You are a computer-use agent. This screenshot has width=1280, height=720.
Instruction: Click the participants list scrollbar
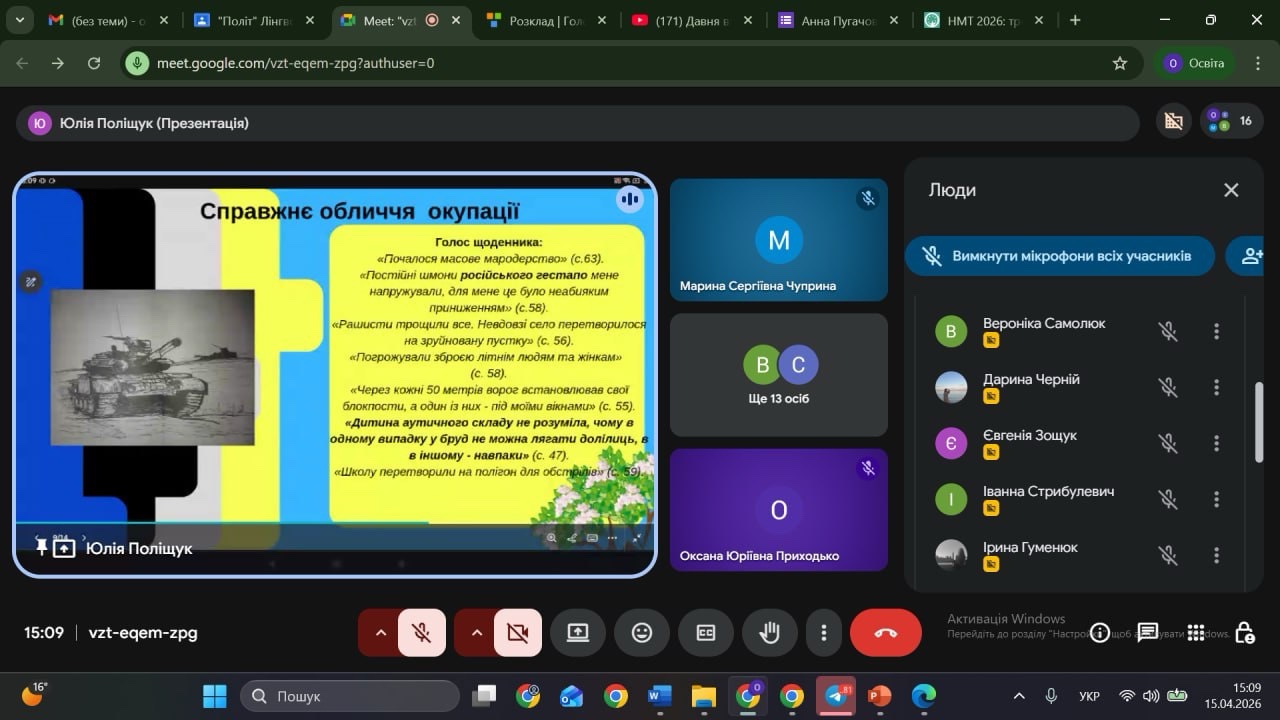point(1259,422)
